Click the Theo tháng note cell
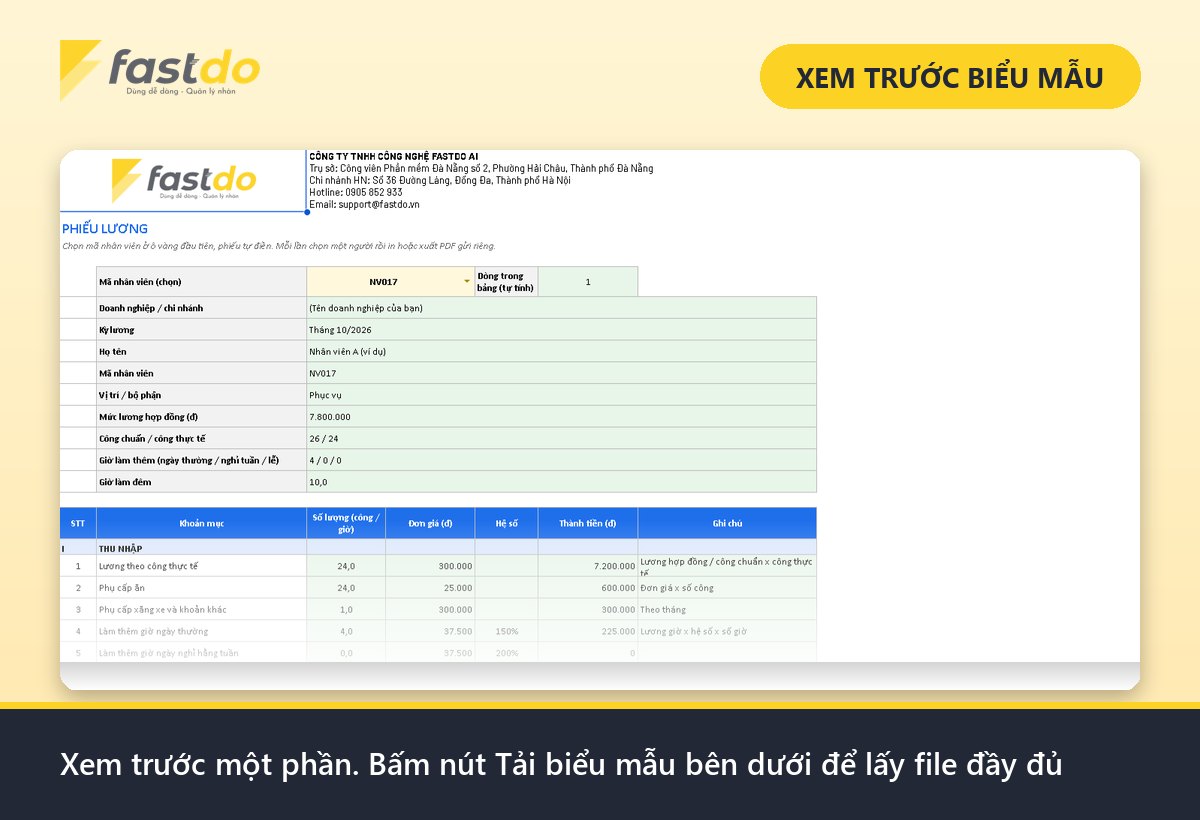The image size is (1200, 820). pos(727,609)
